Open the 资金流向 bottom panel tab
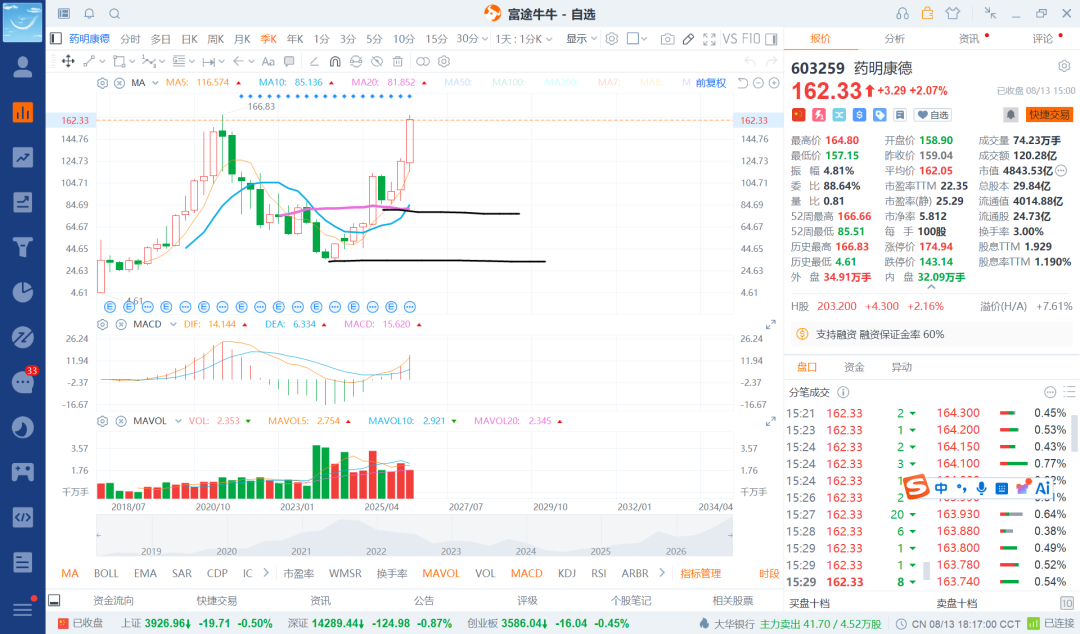This screenshot has height=634, width=1080. tap(113, 600)
